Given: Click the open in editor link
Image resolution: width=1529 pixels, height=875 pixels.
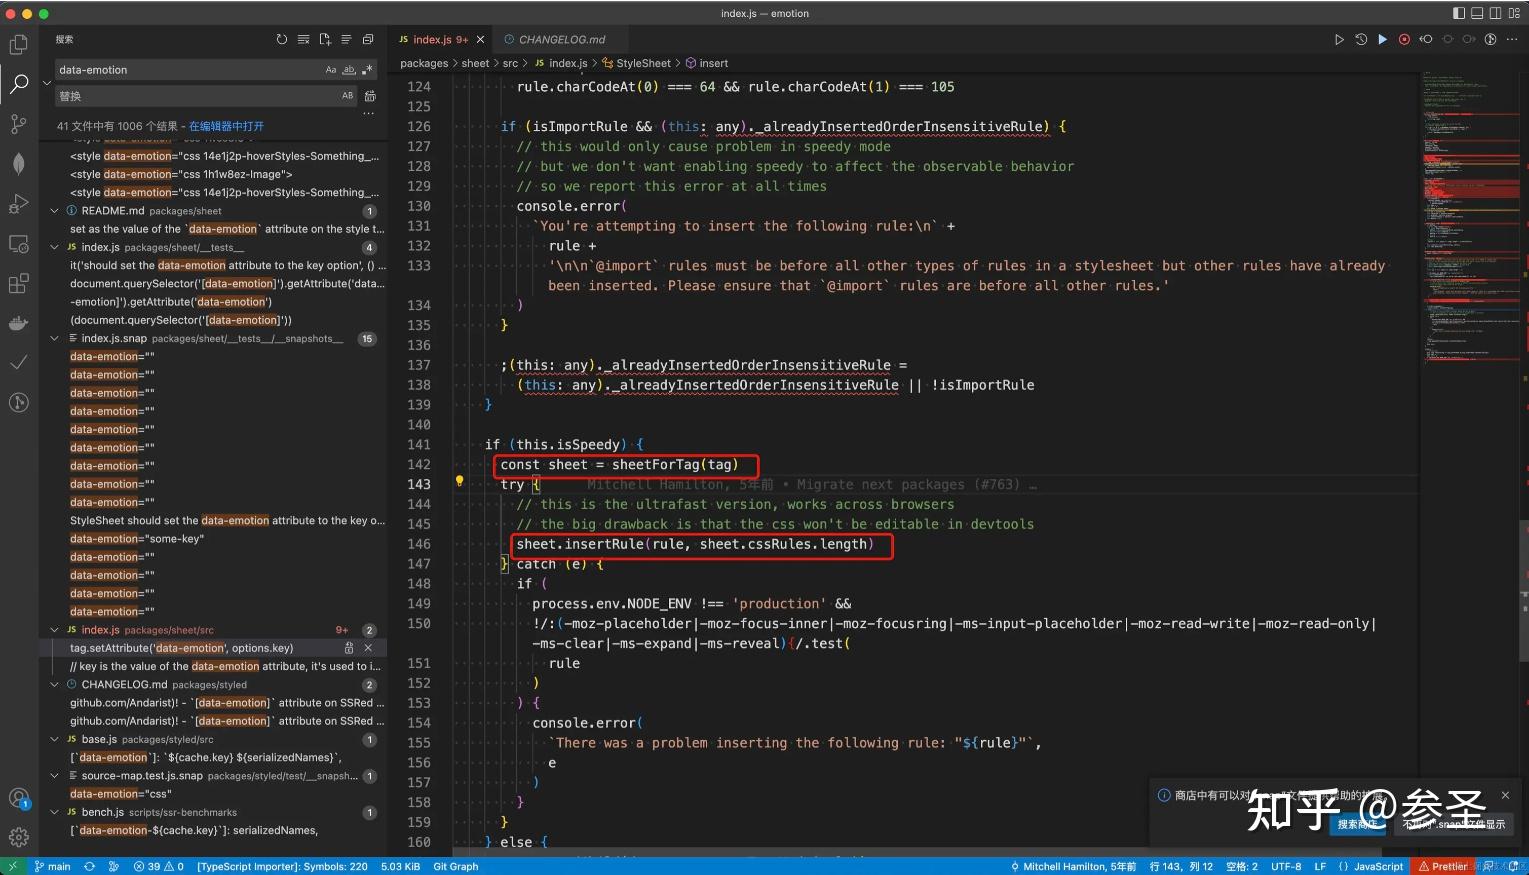Looking at the screenshot, I should 227,126.
